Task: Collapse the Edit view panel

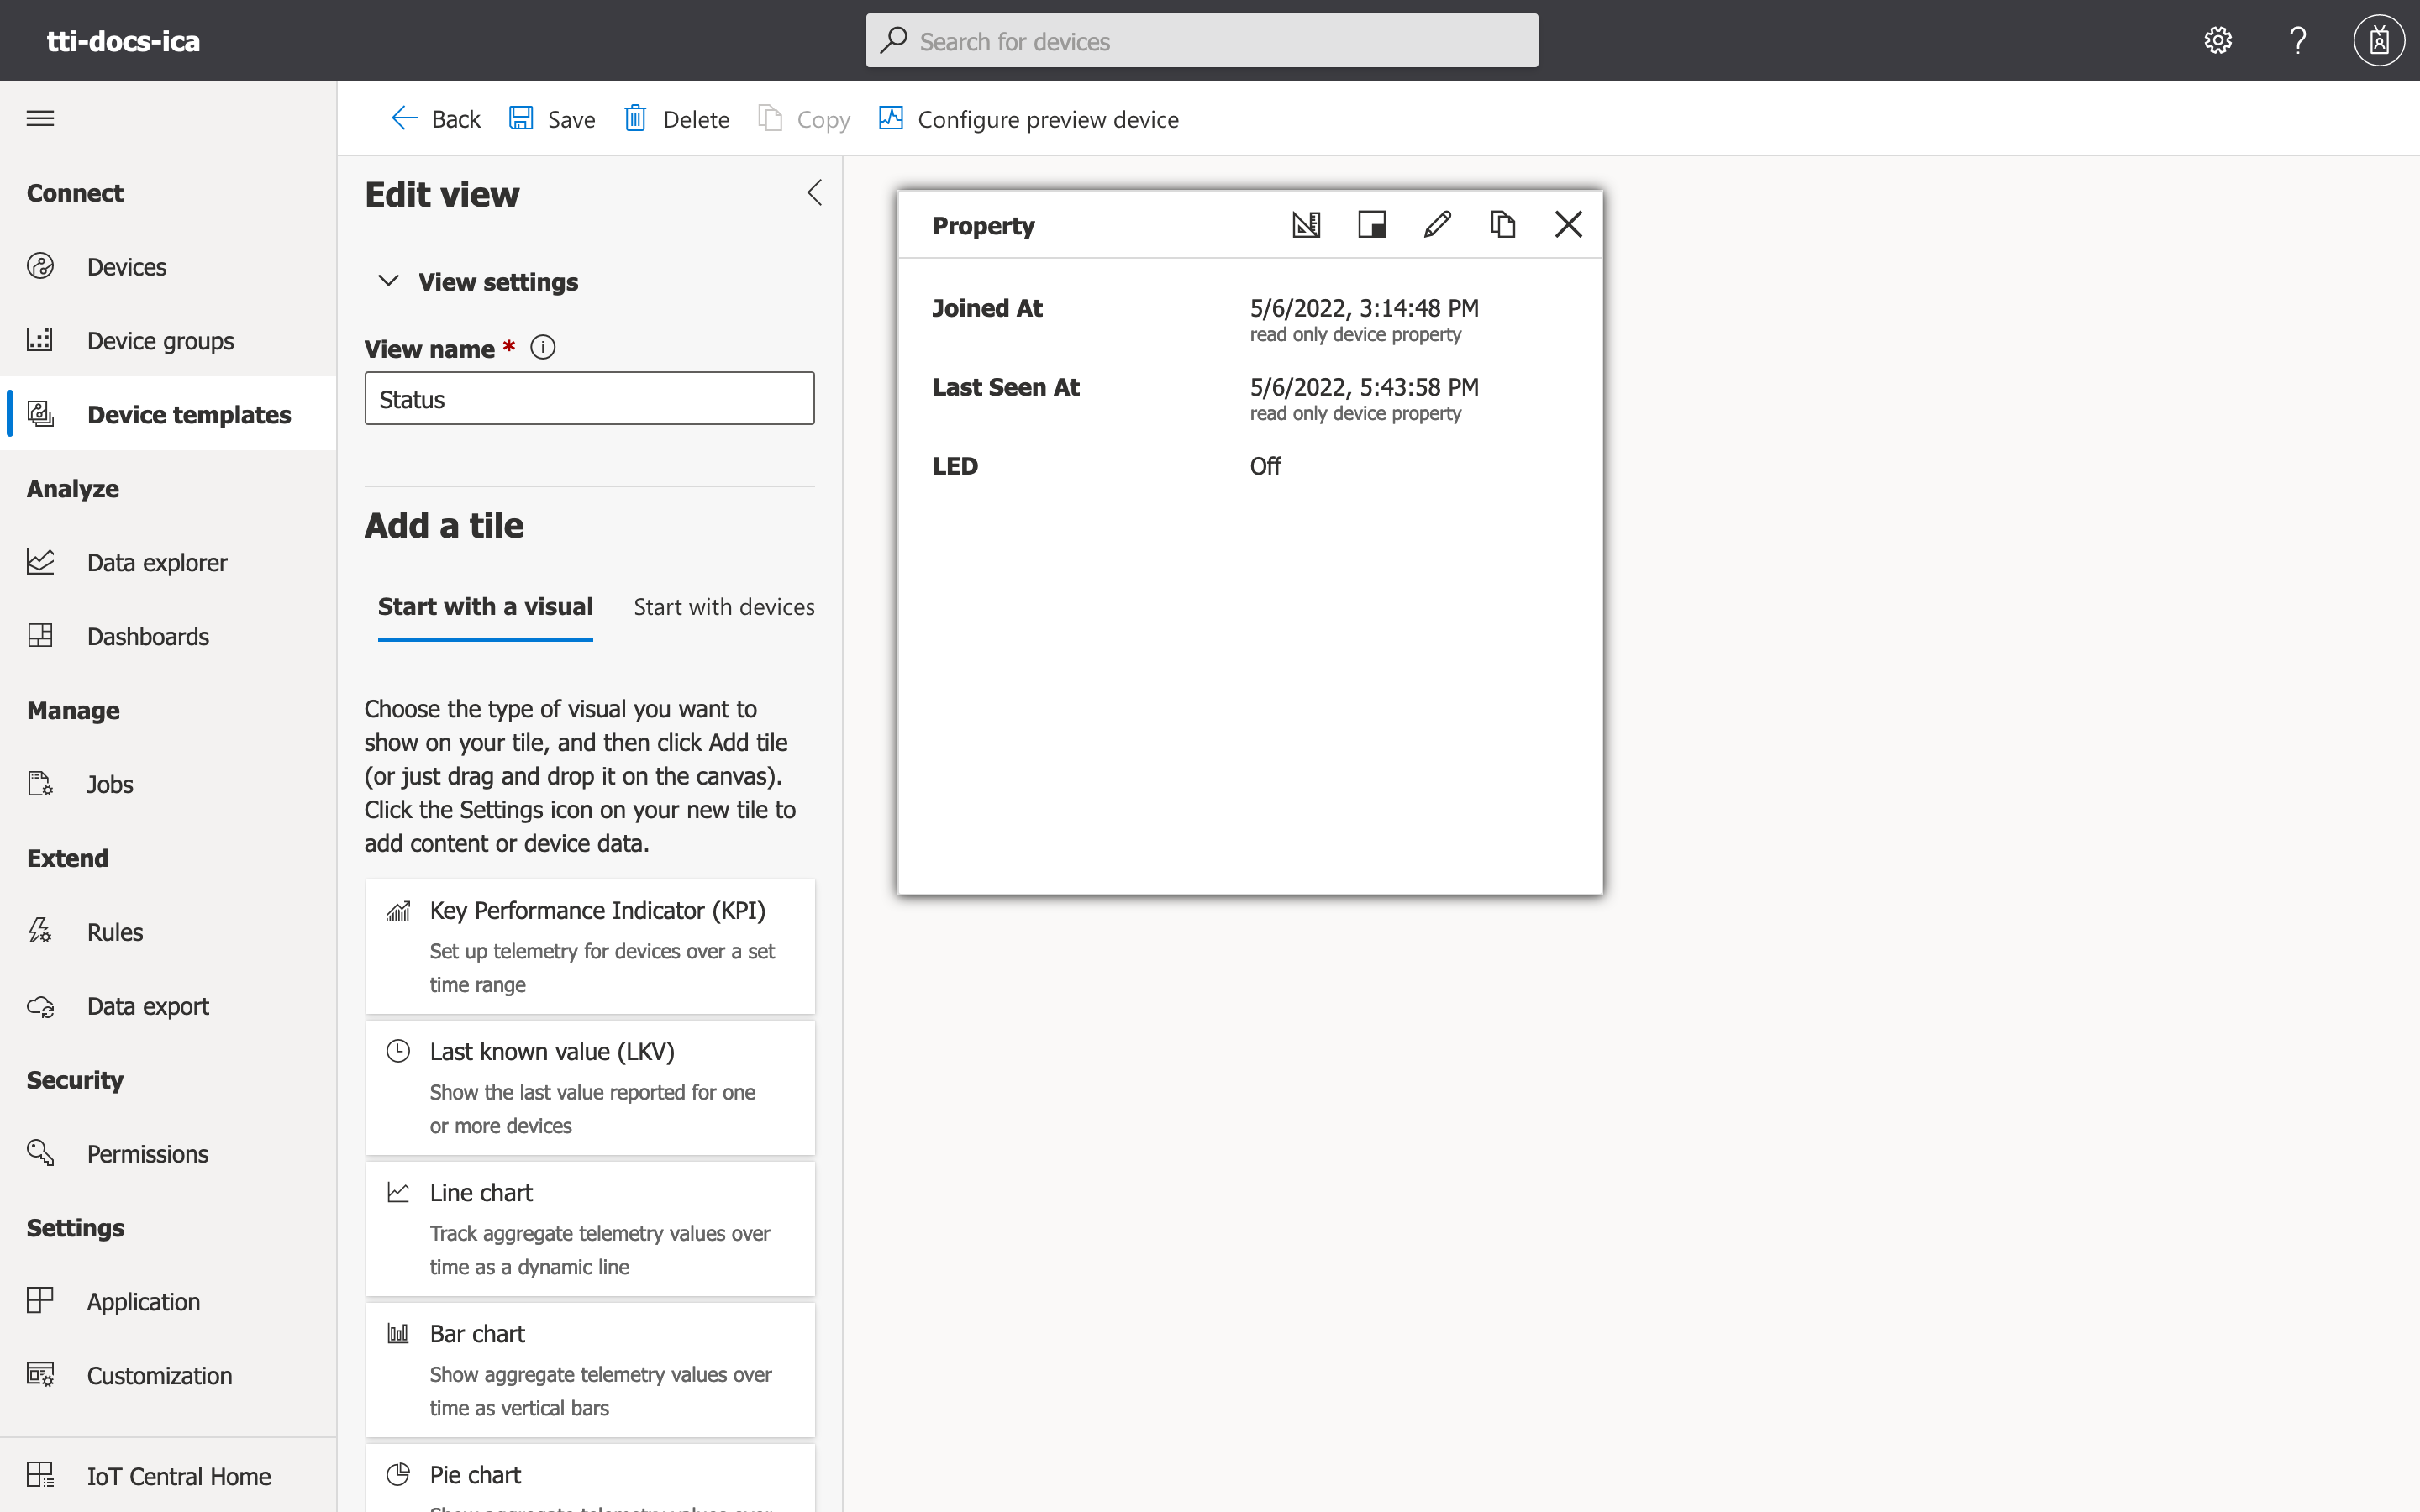Action: coord(815,193)
